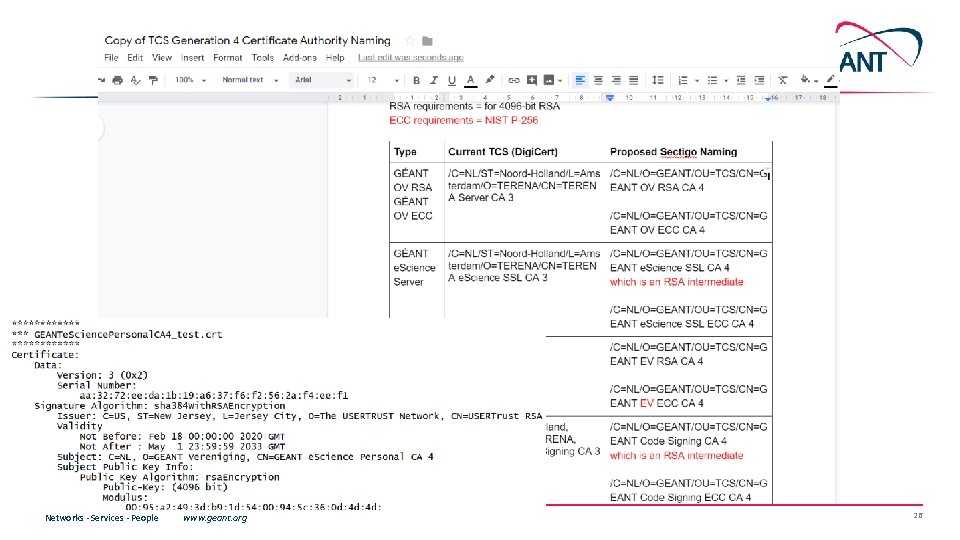Select Left align
Image resolution: width=960 pixels, height=540 pixels.
pos(580,80)
